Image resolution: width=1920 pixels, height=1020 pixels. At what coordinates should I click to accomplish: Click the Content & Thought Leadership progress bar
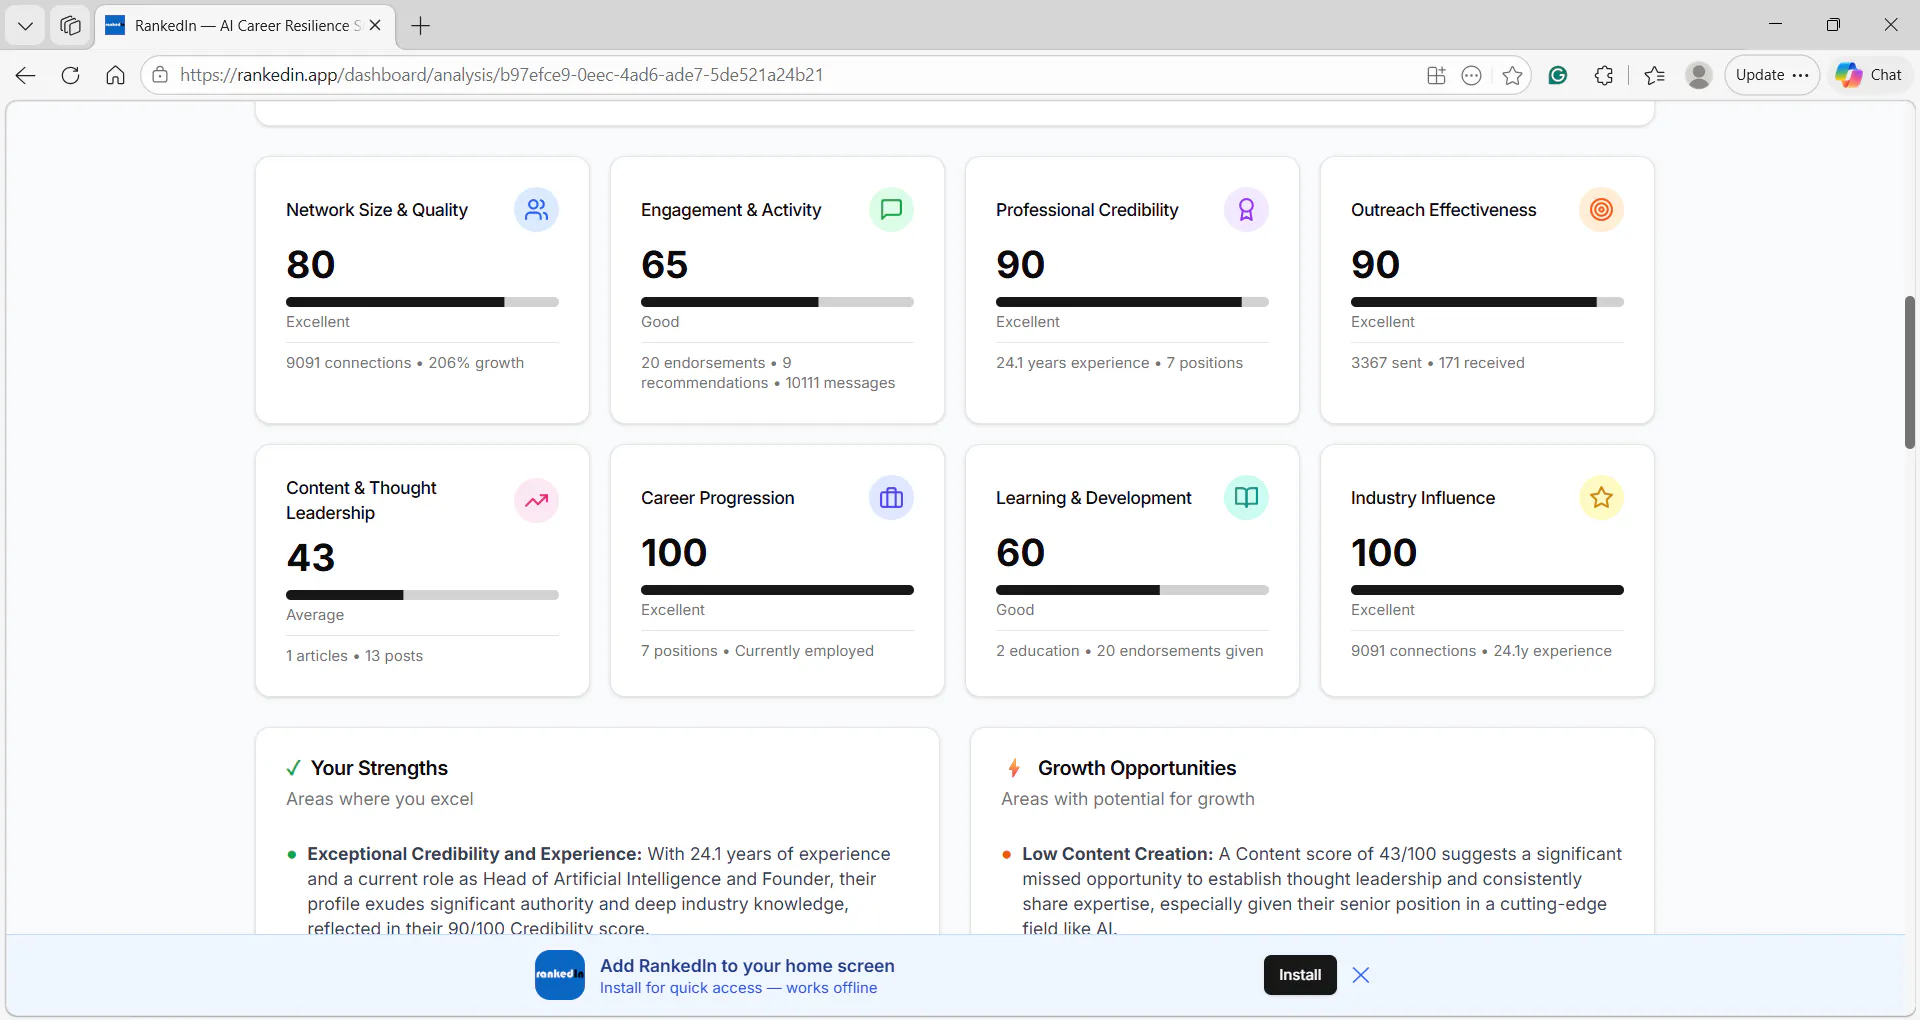422,595
